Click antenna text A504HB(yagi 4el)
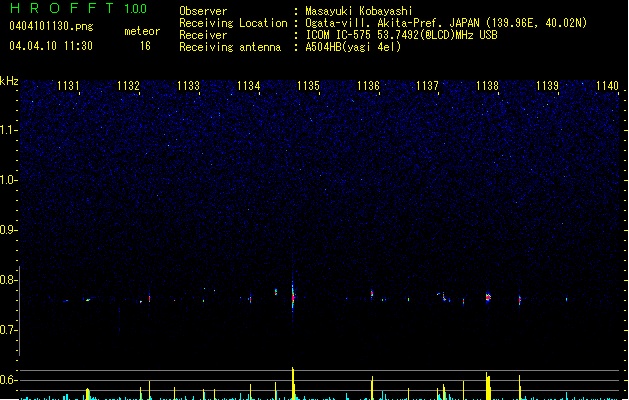 pyautogui.click(x=353, y=47)
